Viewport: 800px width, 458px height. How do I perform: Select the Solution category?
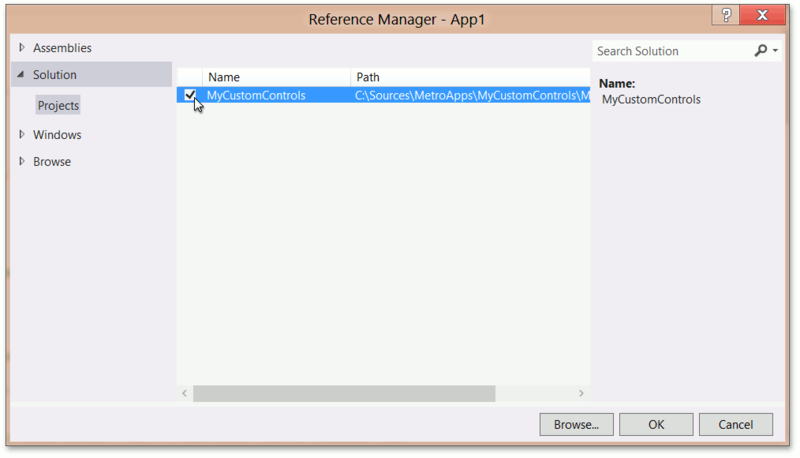point(92,74)
